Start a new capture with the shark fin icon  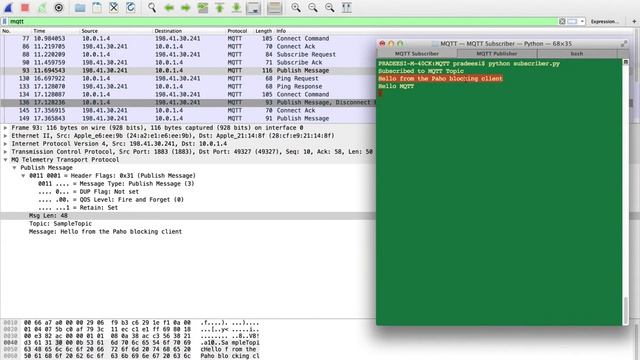pos(8,7)
